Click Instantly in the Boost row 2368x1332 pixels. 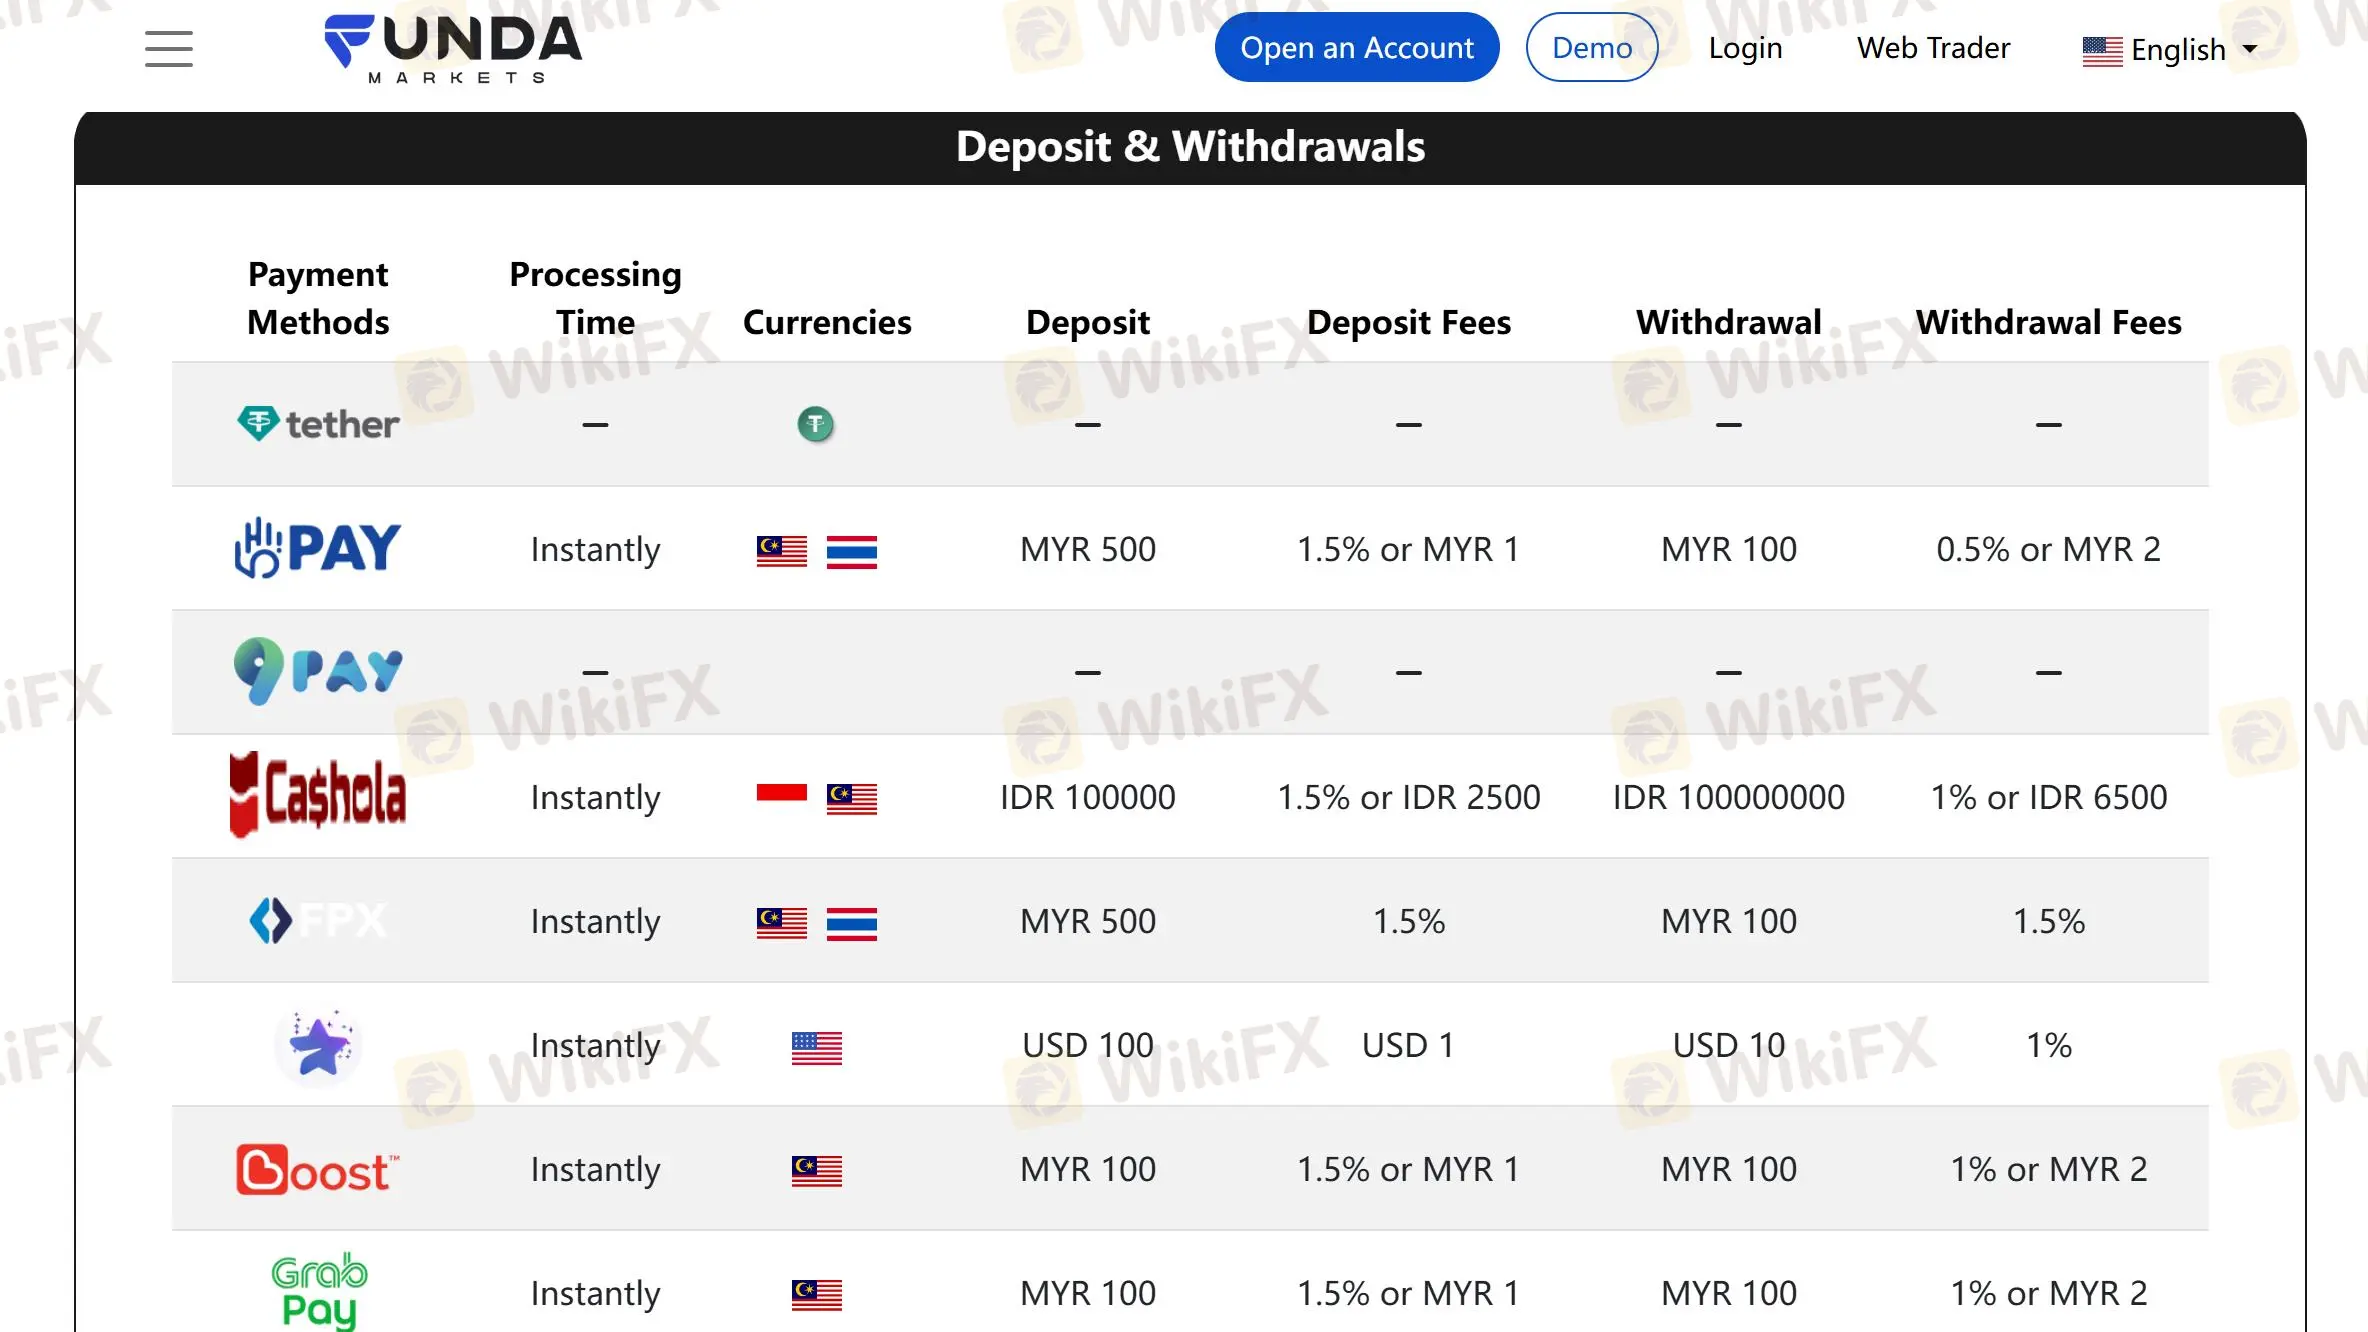coord(595,1170)
